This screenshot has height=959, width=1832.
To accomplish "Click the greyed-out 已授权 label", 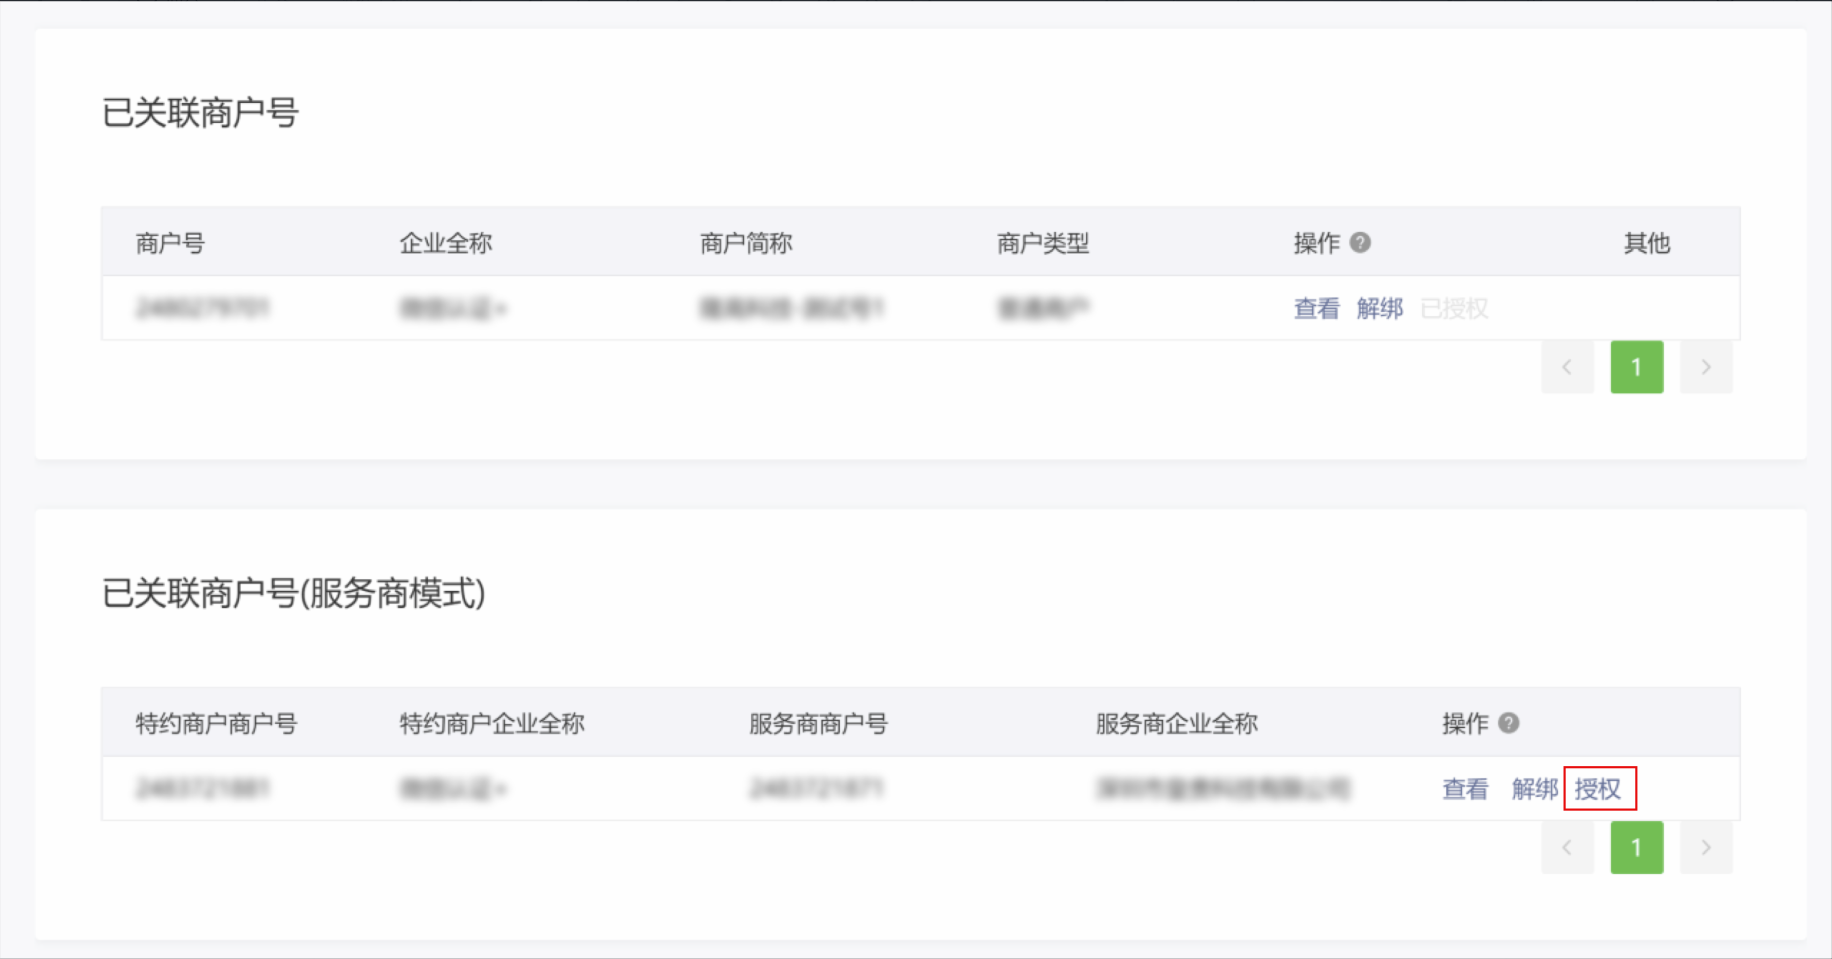I will 1454,308.
